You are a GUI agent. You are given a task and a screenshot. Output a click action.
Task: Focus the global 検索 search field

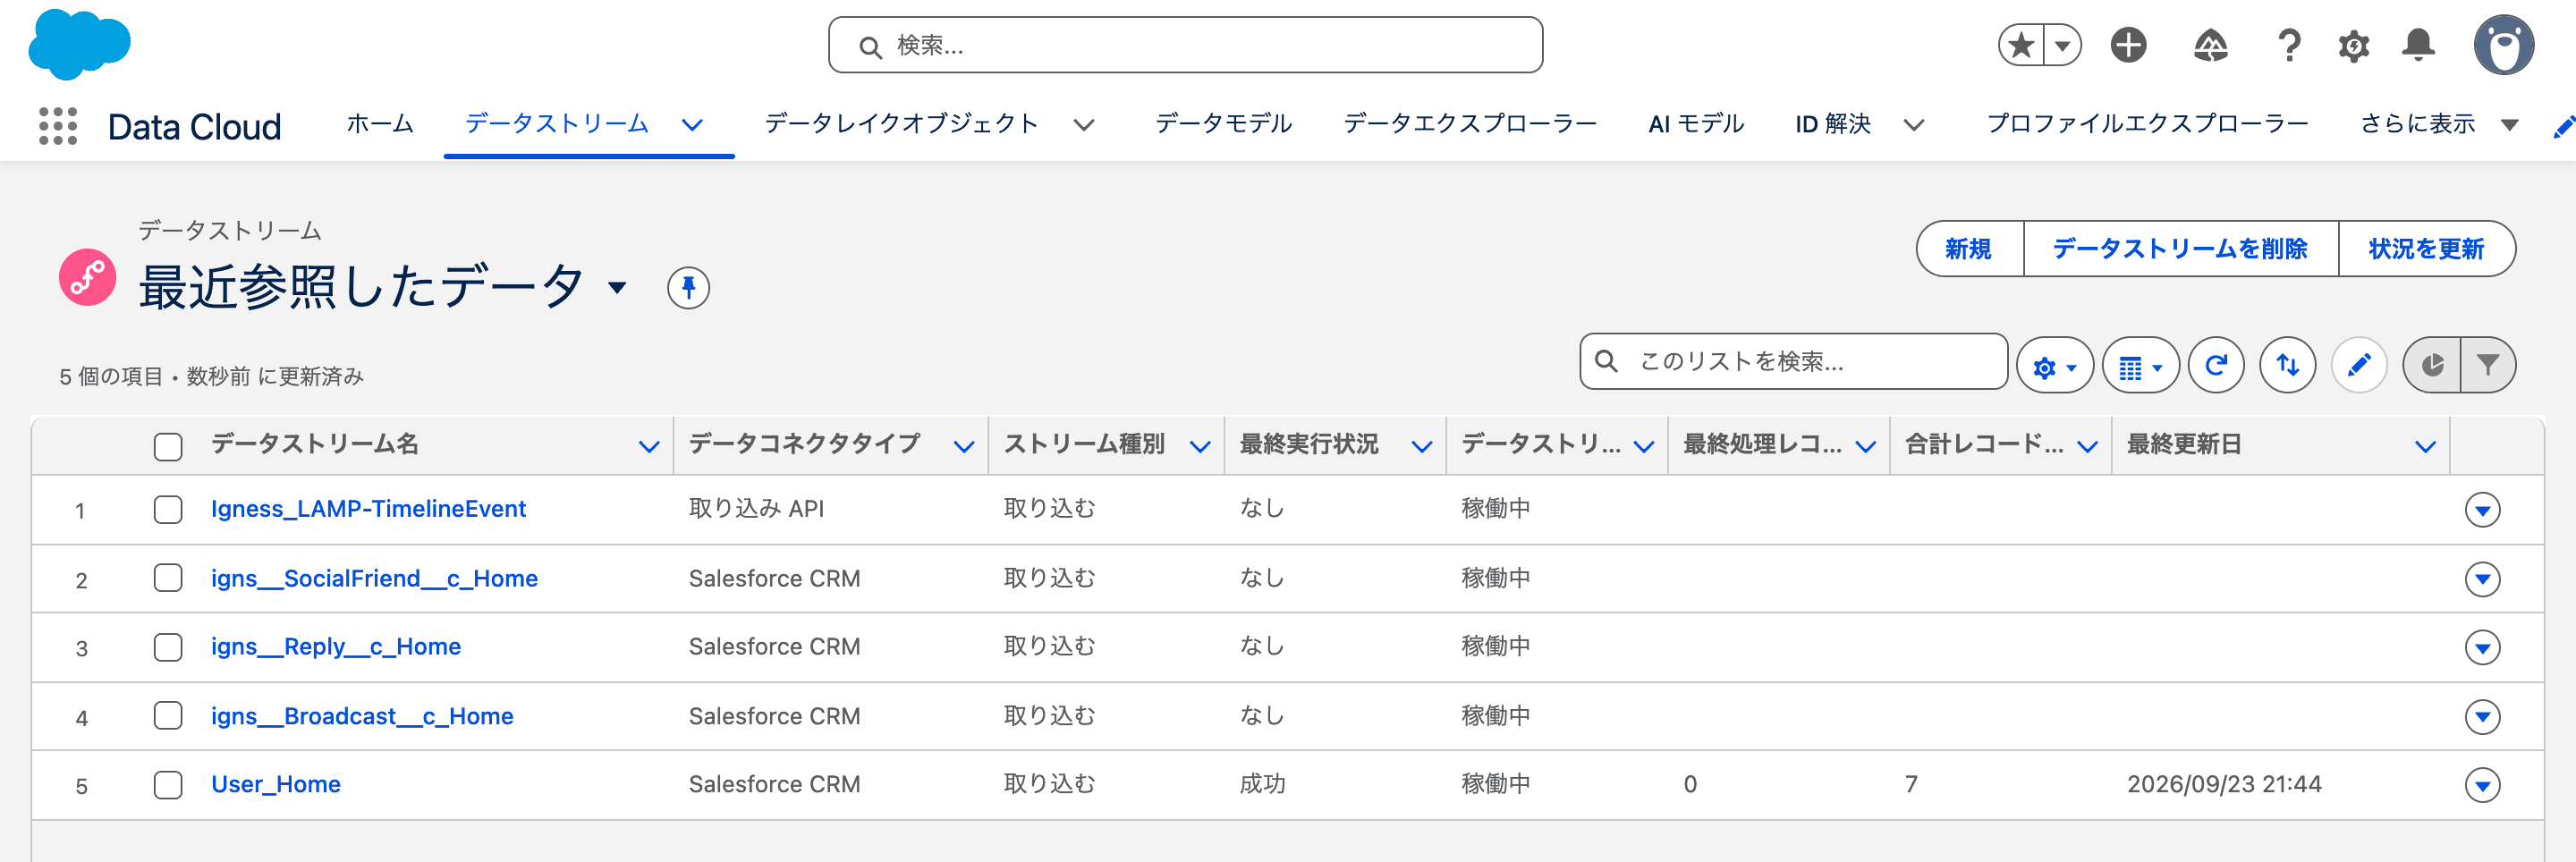pos(1185,45)
